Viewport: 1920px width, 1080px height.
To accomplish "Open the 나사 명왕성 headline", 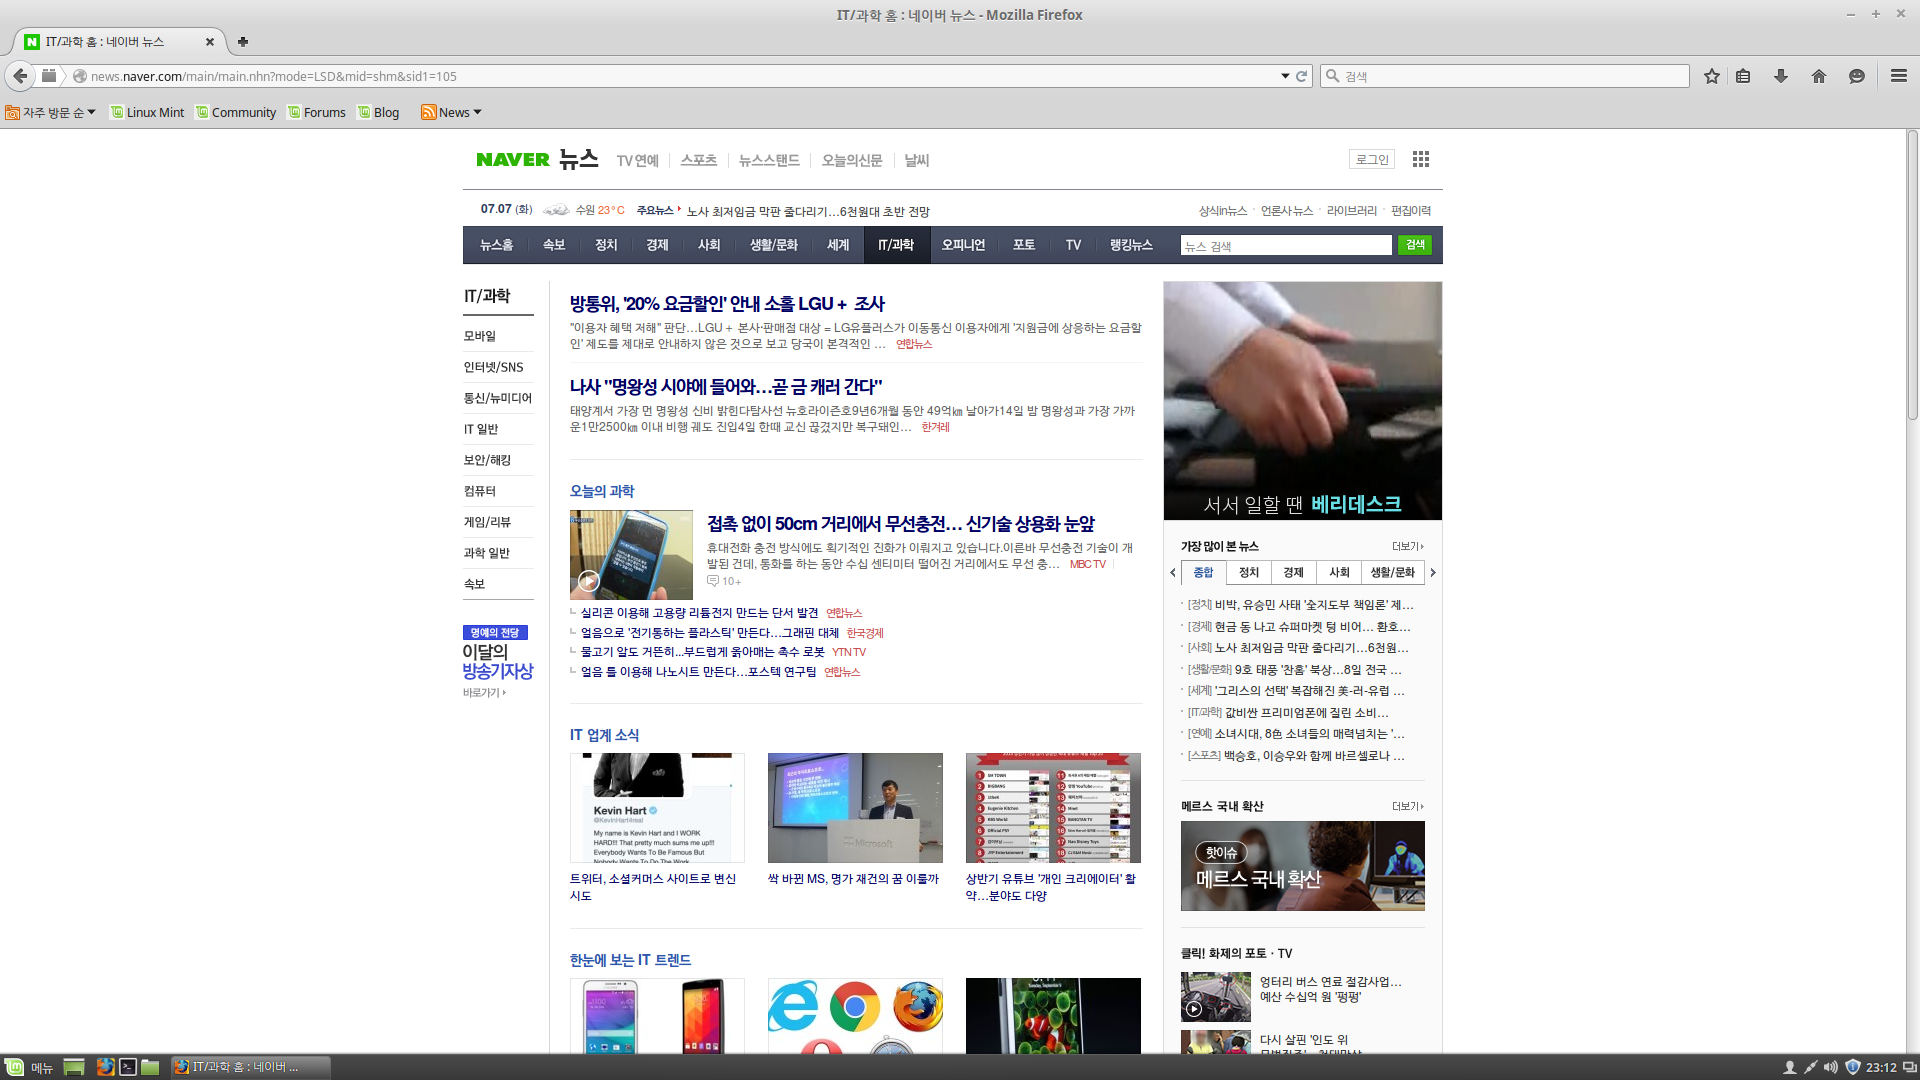I will point(726,387).
